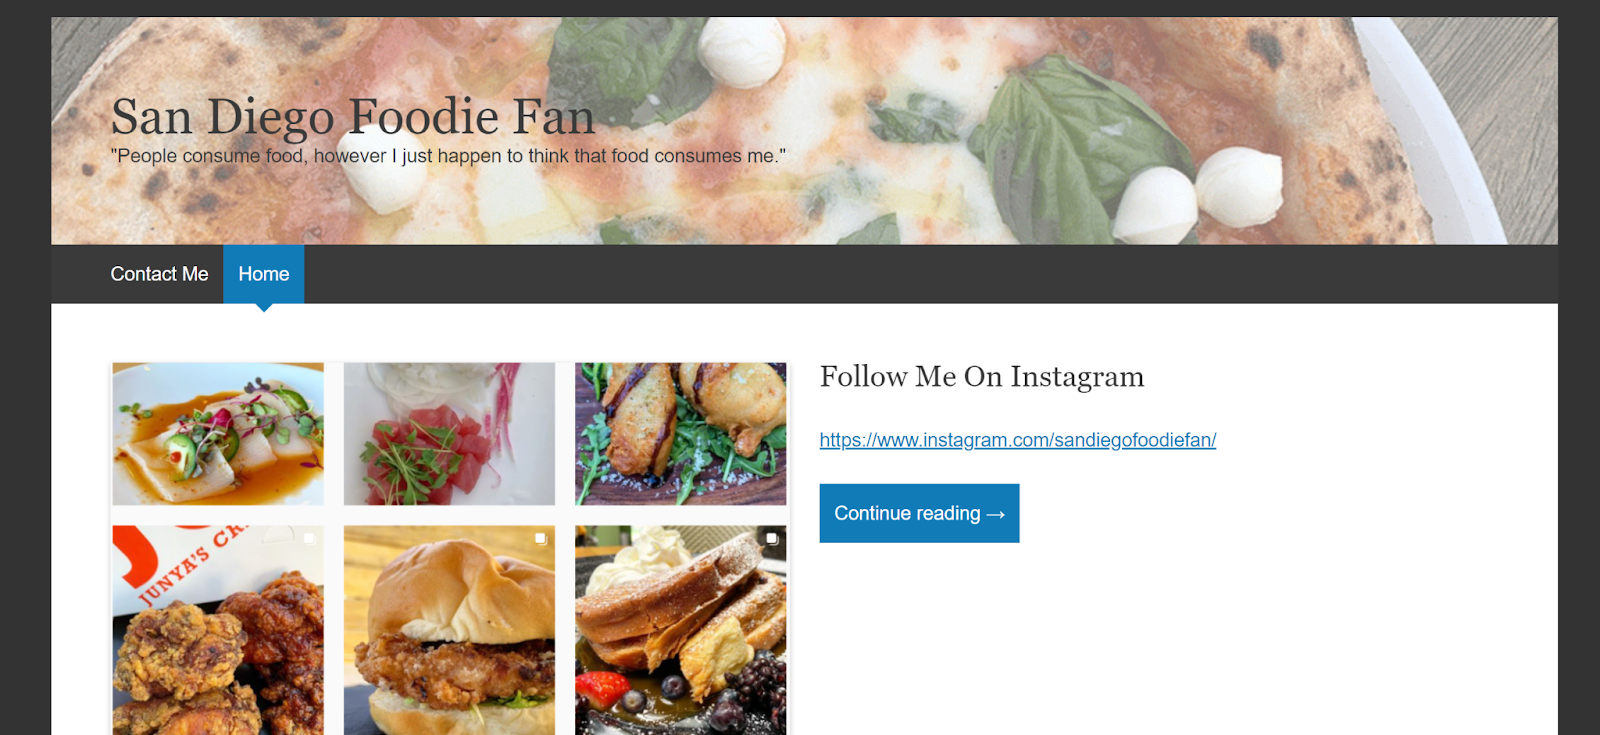Image resolution: width=1600 pixels, height=735 pixels.
Task: Open the tuna tartare with microgreens photo
Action: click(x=449, y=434)
